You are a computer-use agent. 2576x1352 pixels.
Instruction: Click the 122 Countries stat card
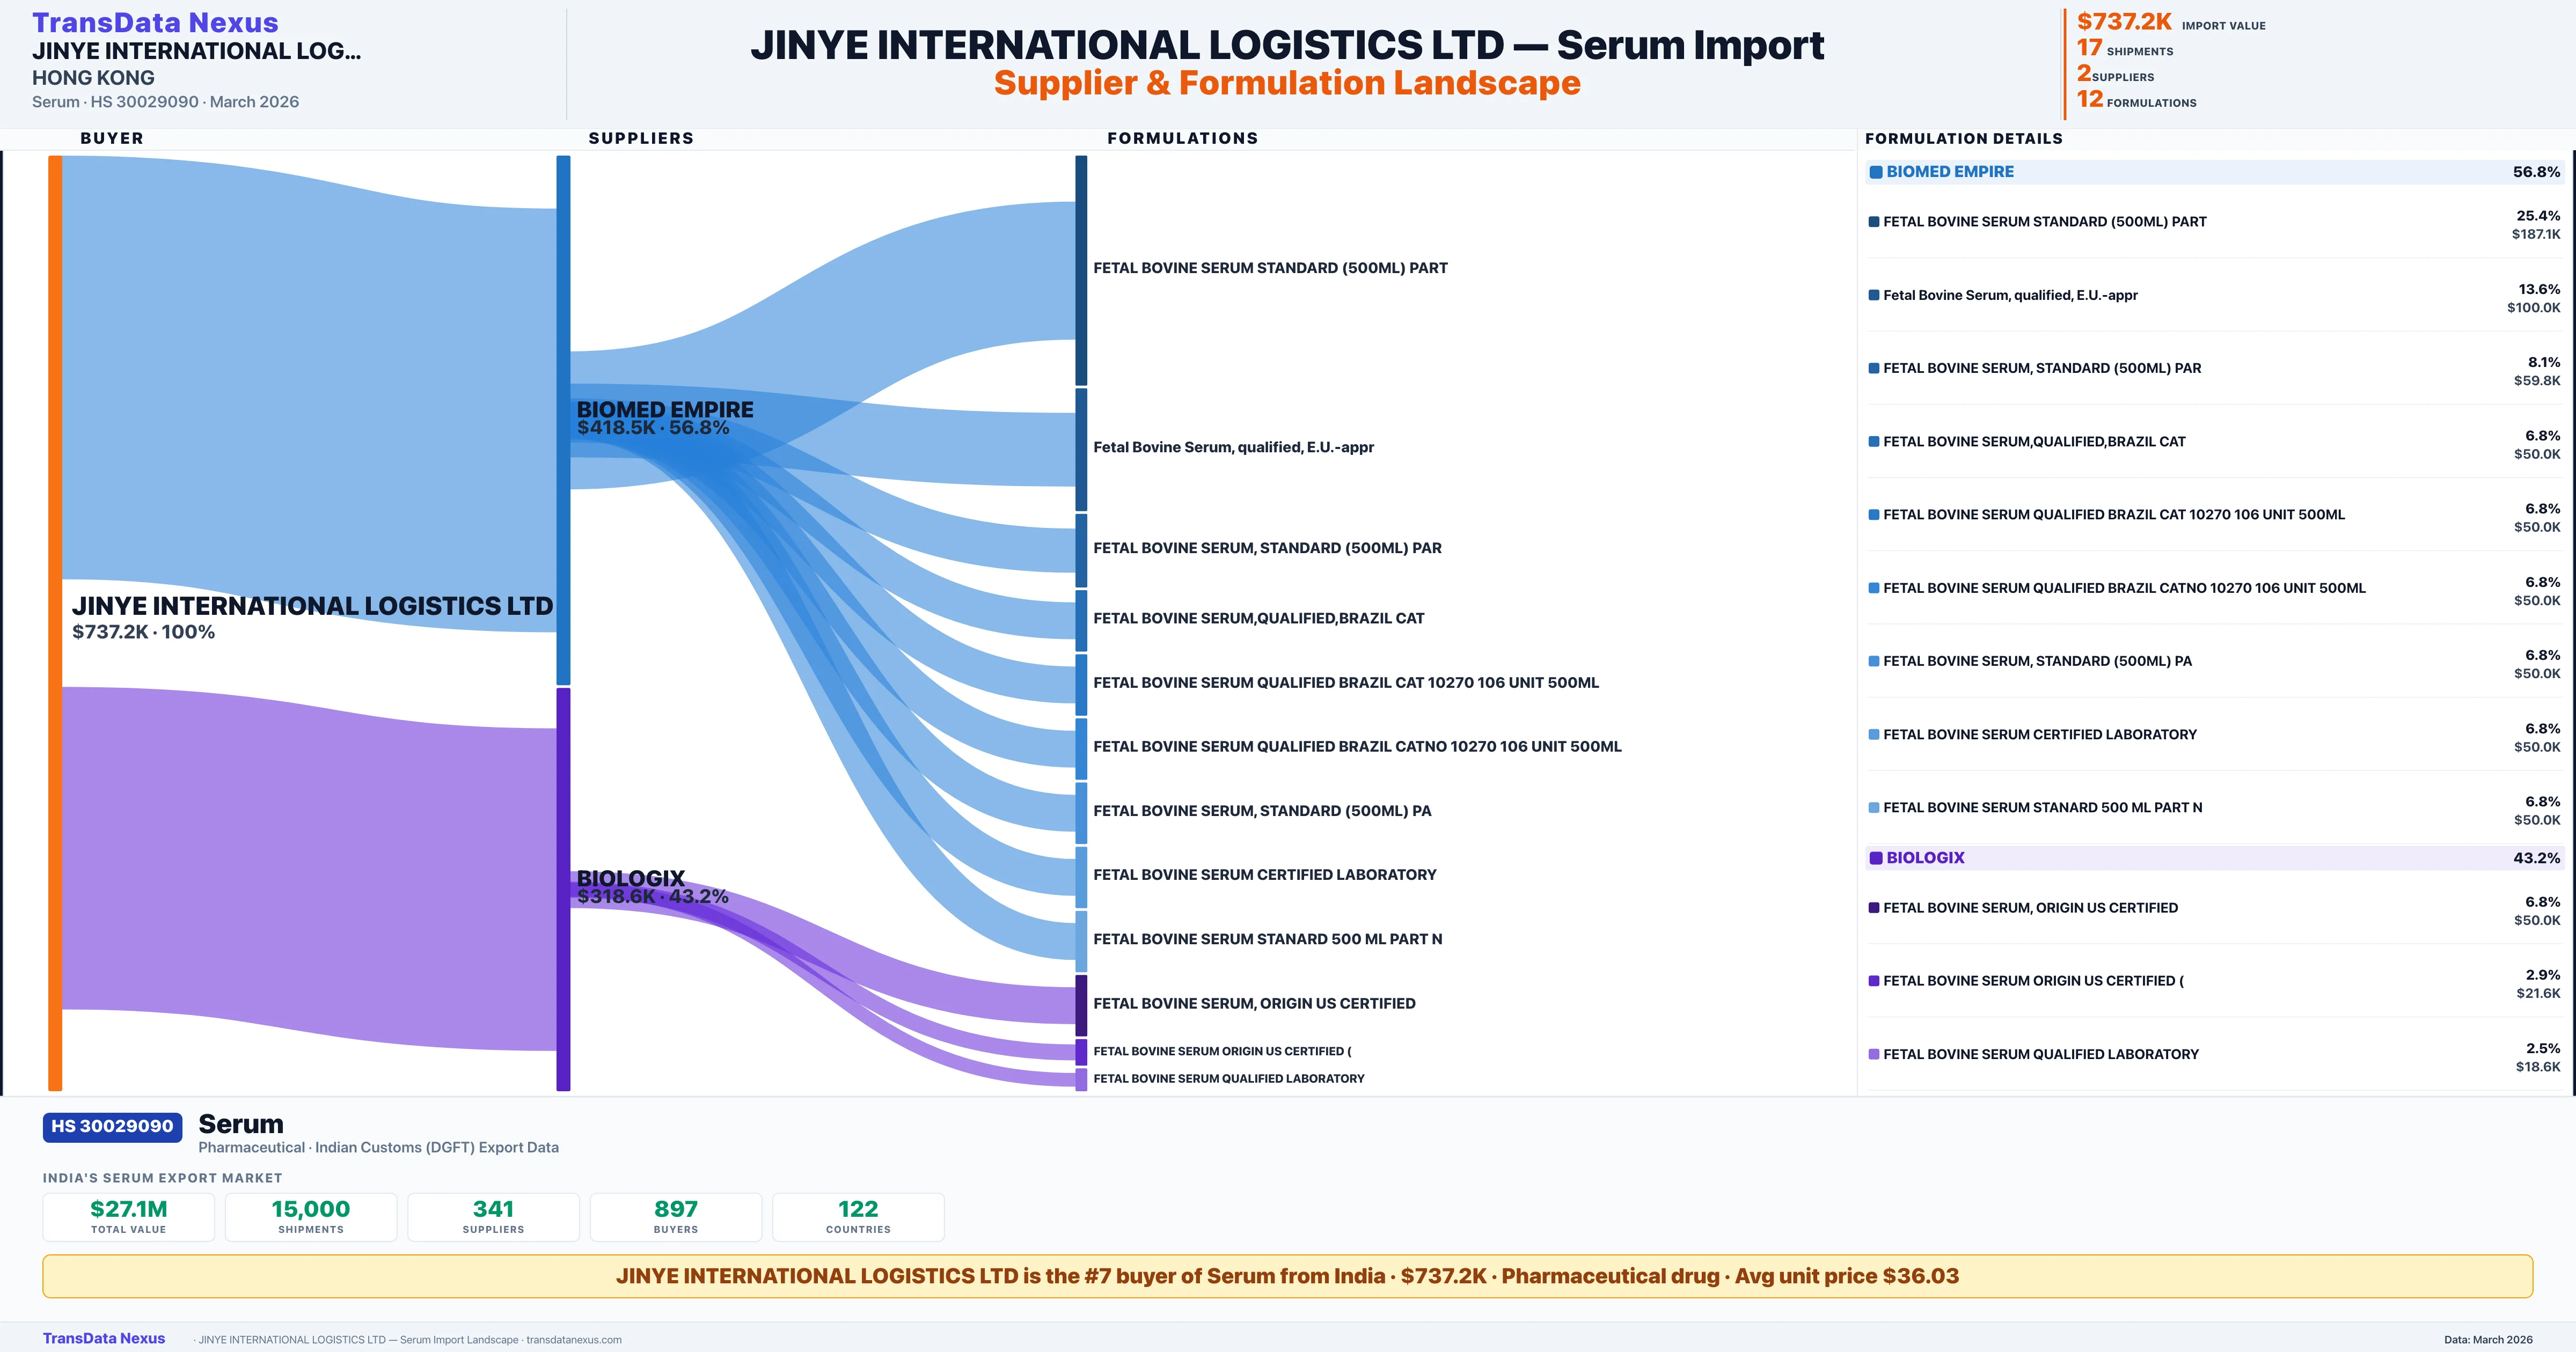coord(858,1216)
